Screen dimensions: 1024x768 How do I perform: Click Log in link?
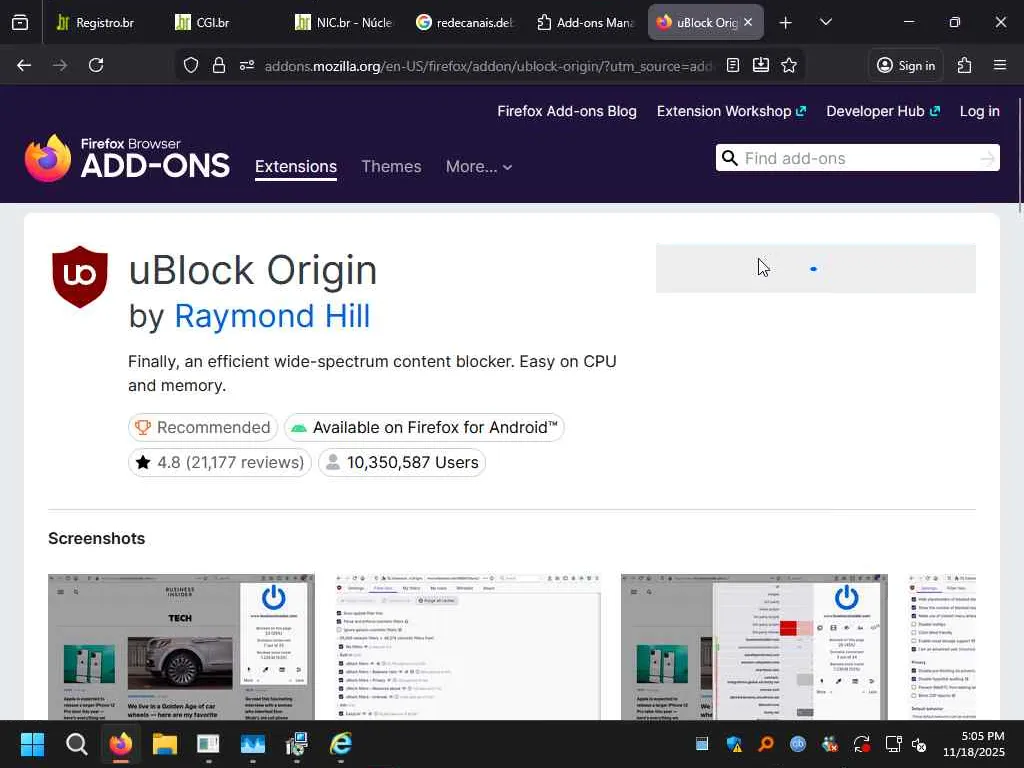pyautogui.click(x=980, y=112)
